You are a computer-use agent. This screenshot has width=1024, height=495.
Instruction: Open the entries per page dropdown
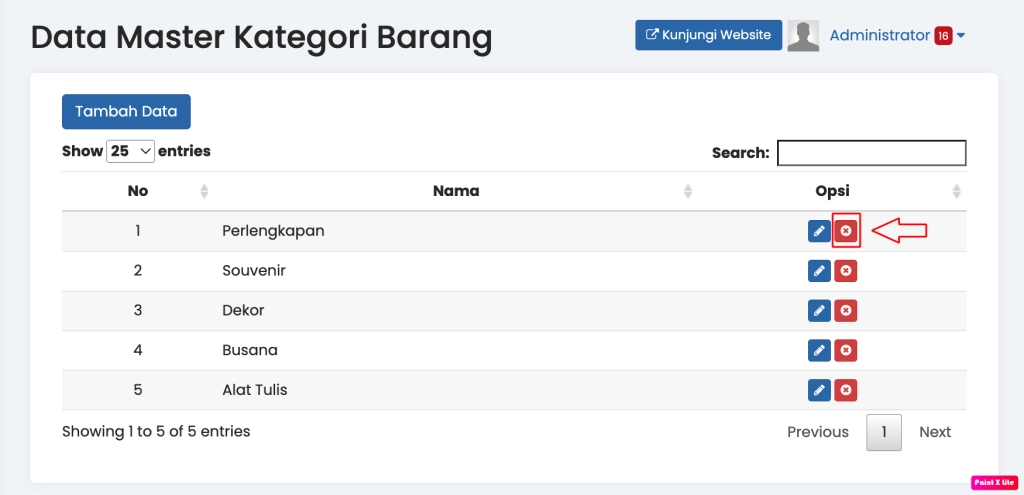[x=131, y=152]
